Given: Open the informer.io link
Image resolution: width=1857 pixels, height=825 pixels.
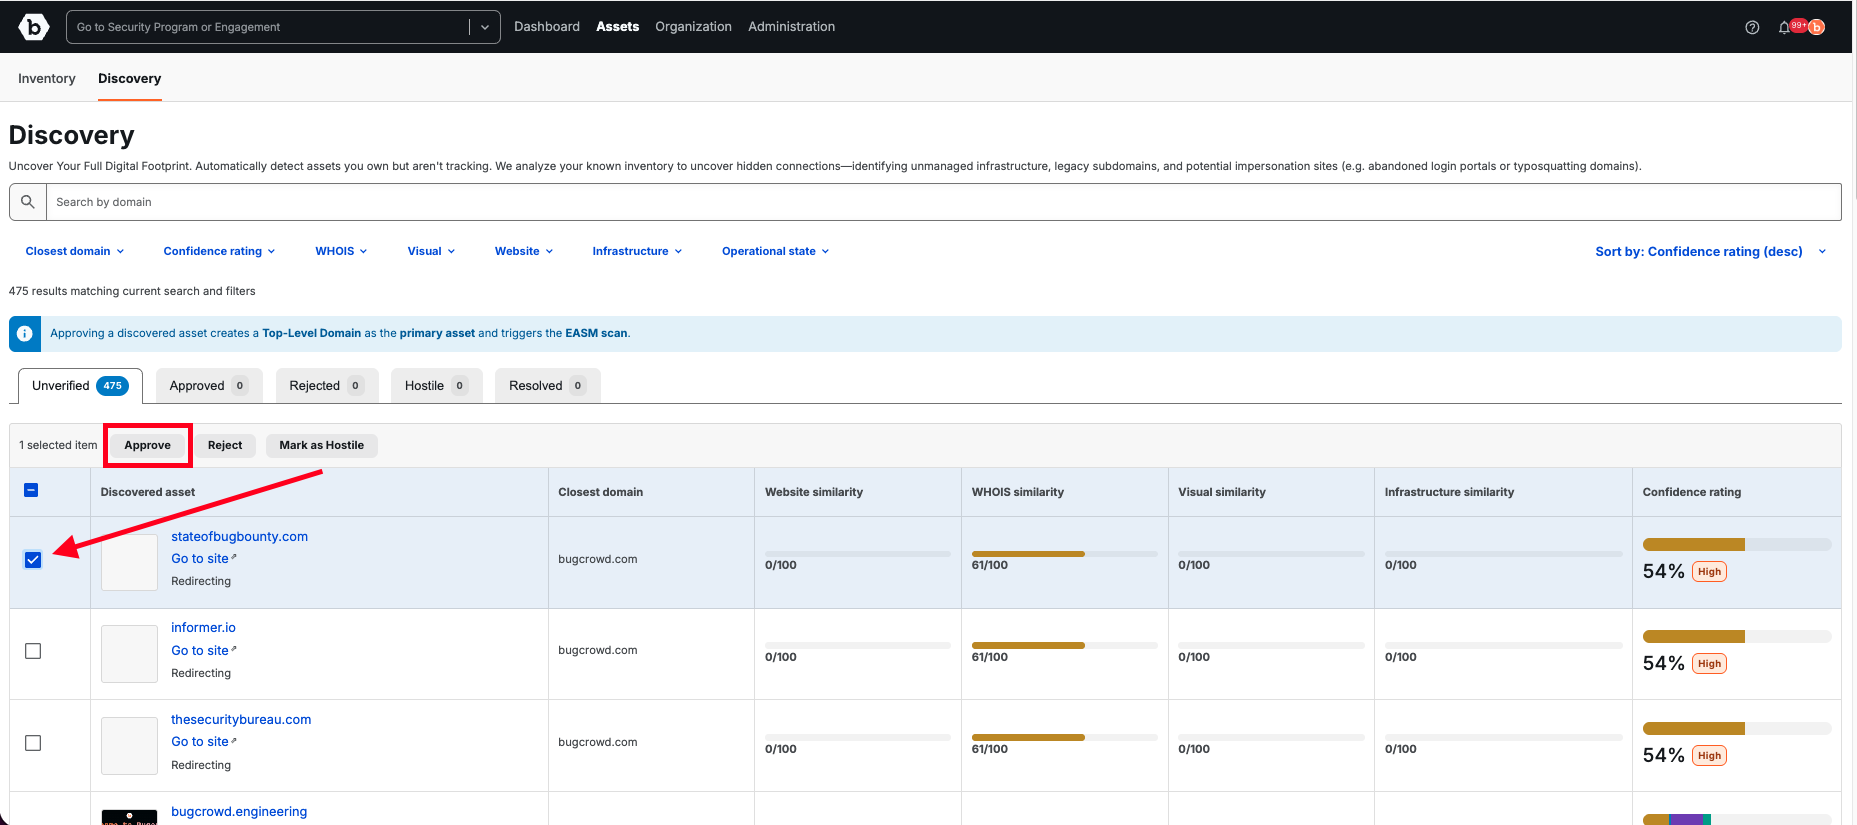Looking at the screenshot, I should click(203, 628).
